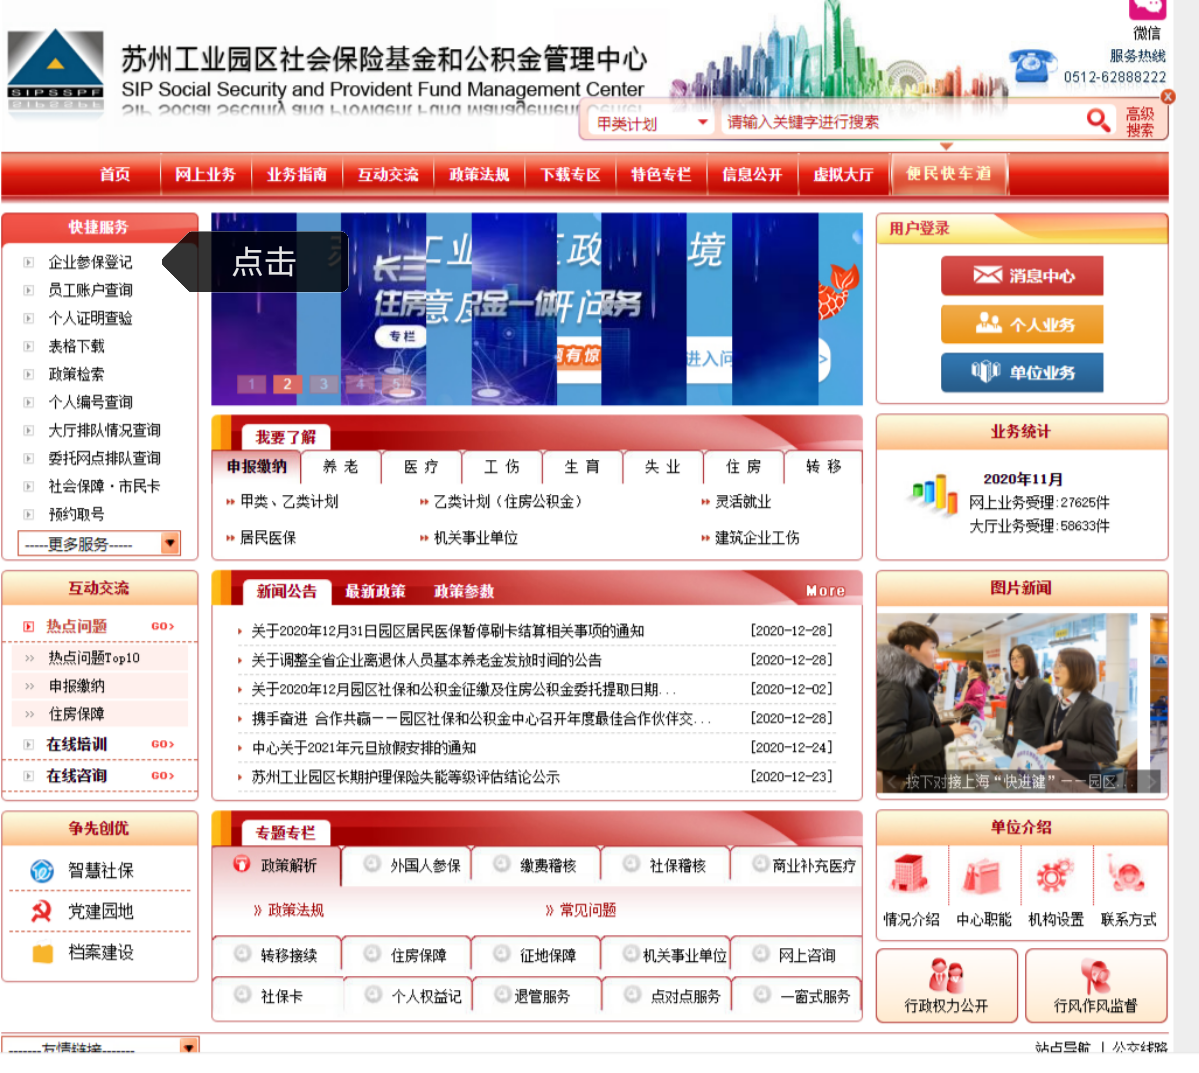Open 中心职能 icon
The image size is (1199, 1073).
pos(983,875)
